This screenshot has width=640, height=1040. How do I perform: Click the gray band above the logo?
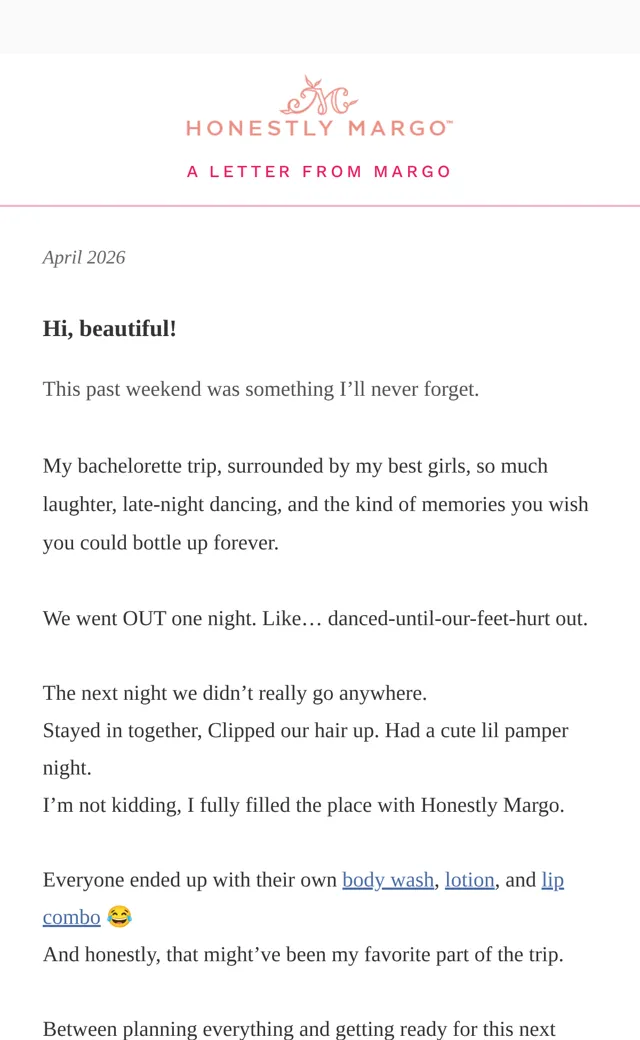[320, 27]
